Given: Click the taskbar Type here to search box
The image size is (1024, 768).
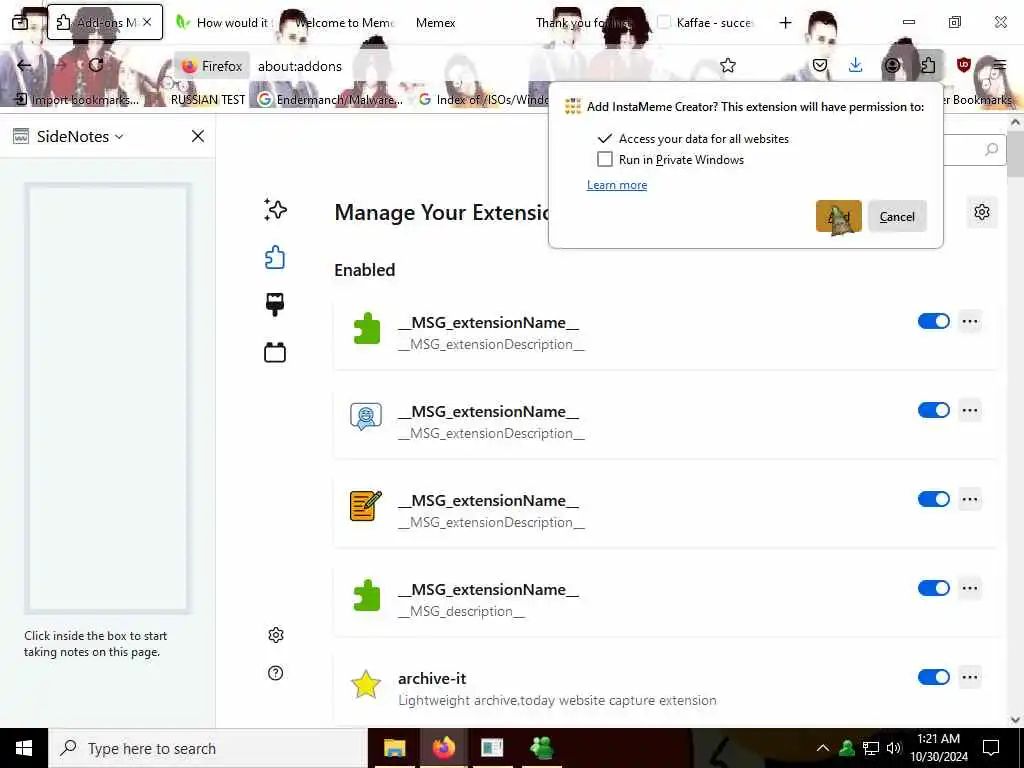Looking at the screenshot, I should tap(208, 748).
